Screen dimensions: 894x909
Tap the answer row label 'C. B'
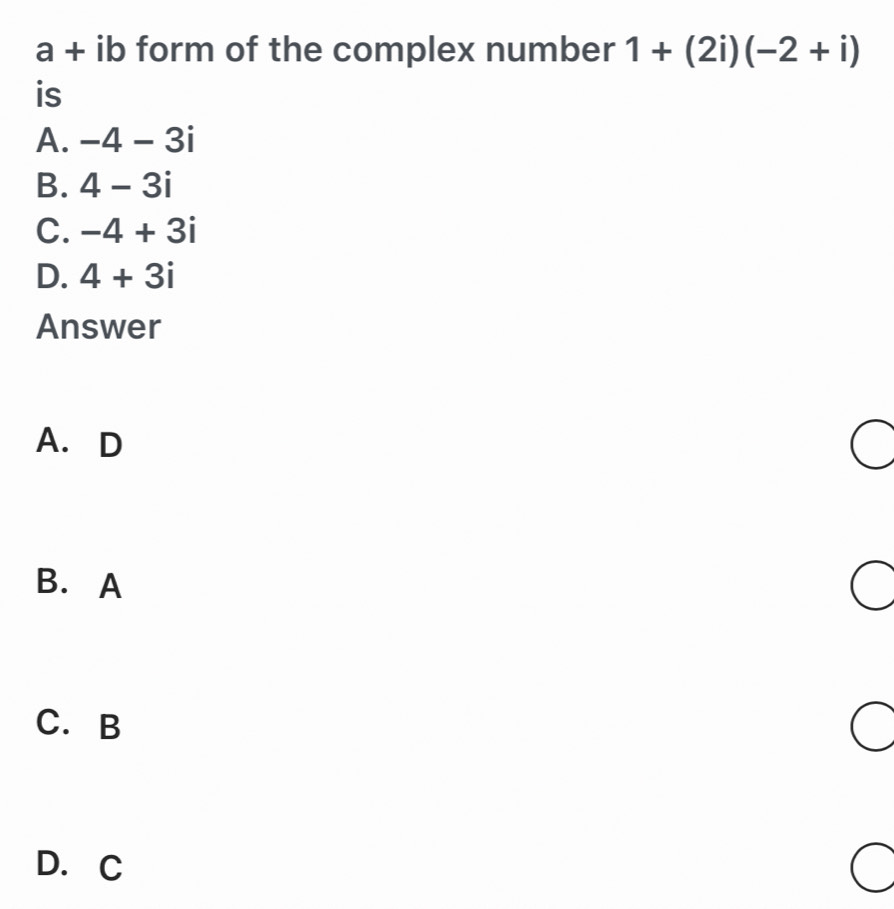[x=78, y=726]
